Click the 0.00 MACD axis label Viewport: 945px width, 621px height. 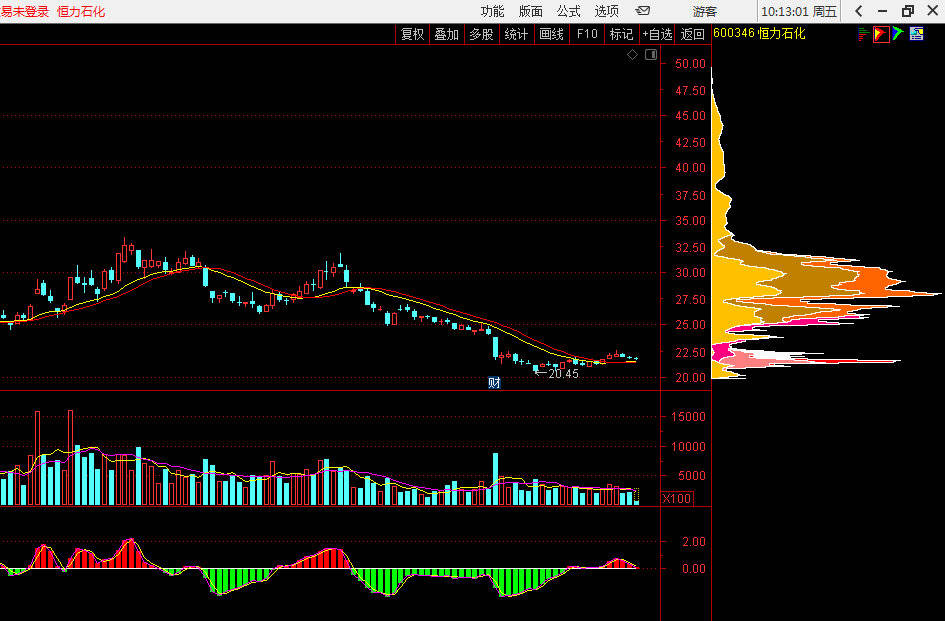693,569
